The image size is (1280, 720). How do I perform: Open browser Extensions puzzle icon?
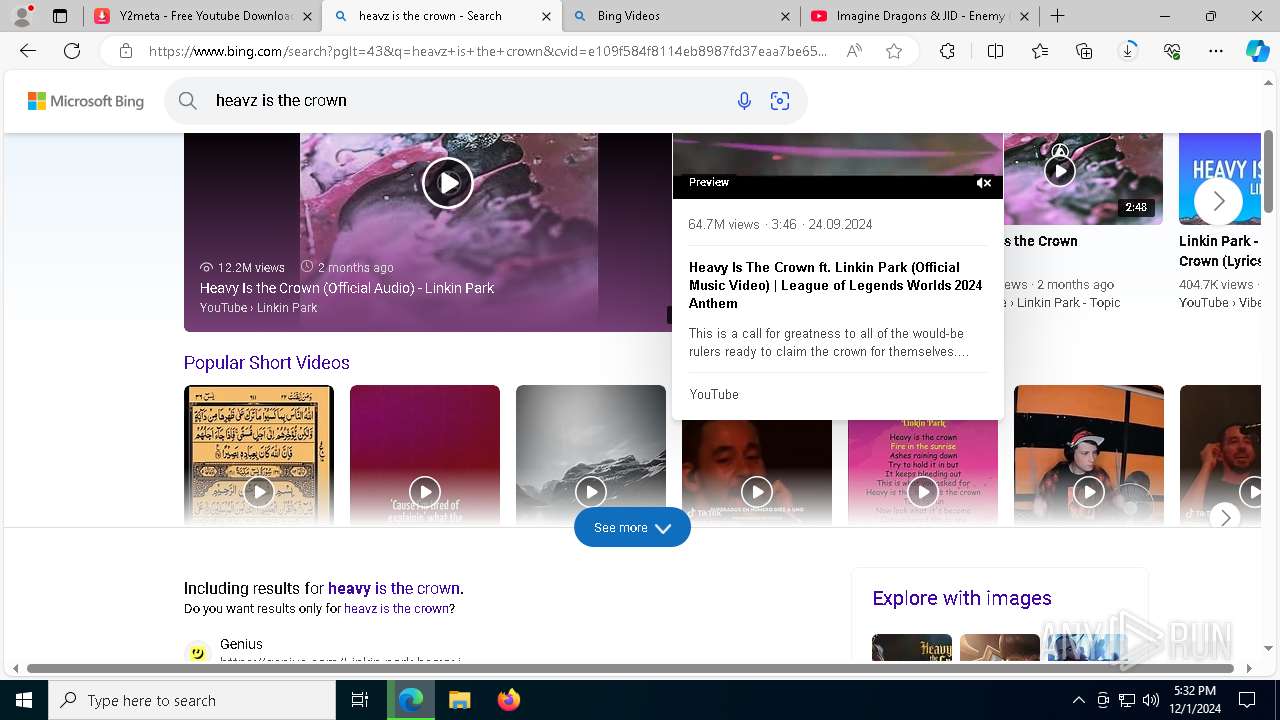click(x=947, y=51)
